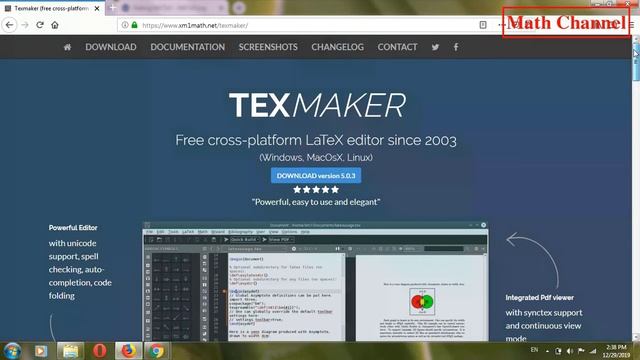The height and width of the screenshot is (360, 640).
Task: Open the DOWNLOAD navigation link
Action: pos(111,47)
